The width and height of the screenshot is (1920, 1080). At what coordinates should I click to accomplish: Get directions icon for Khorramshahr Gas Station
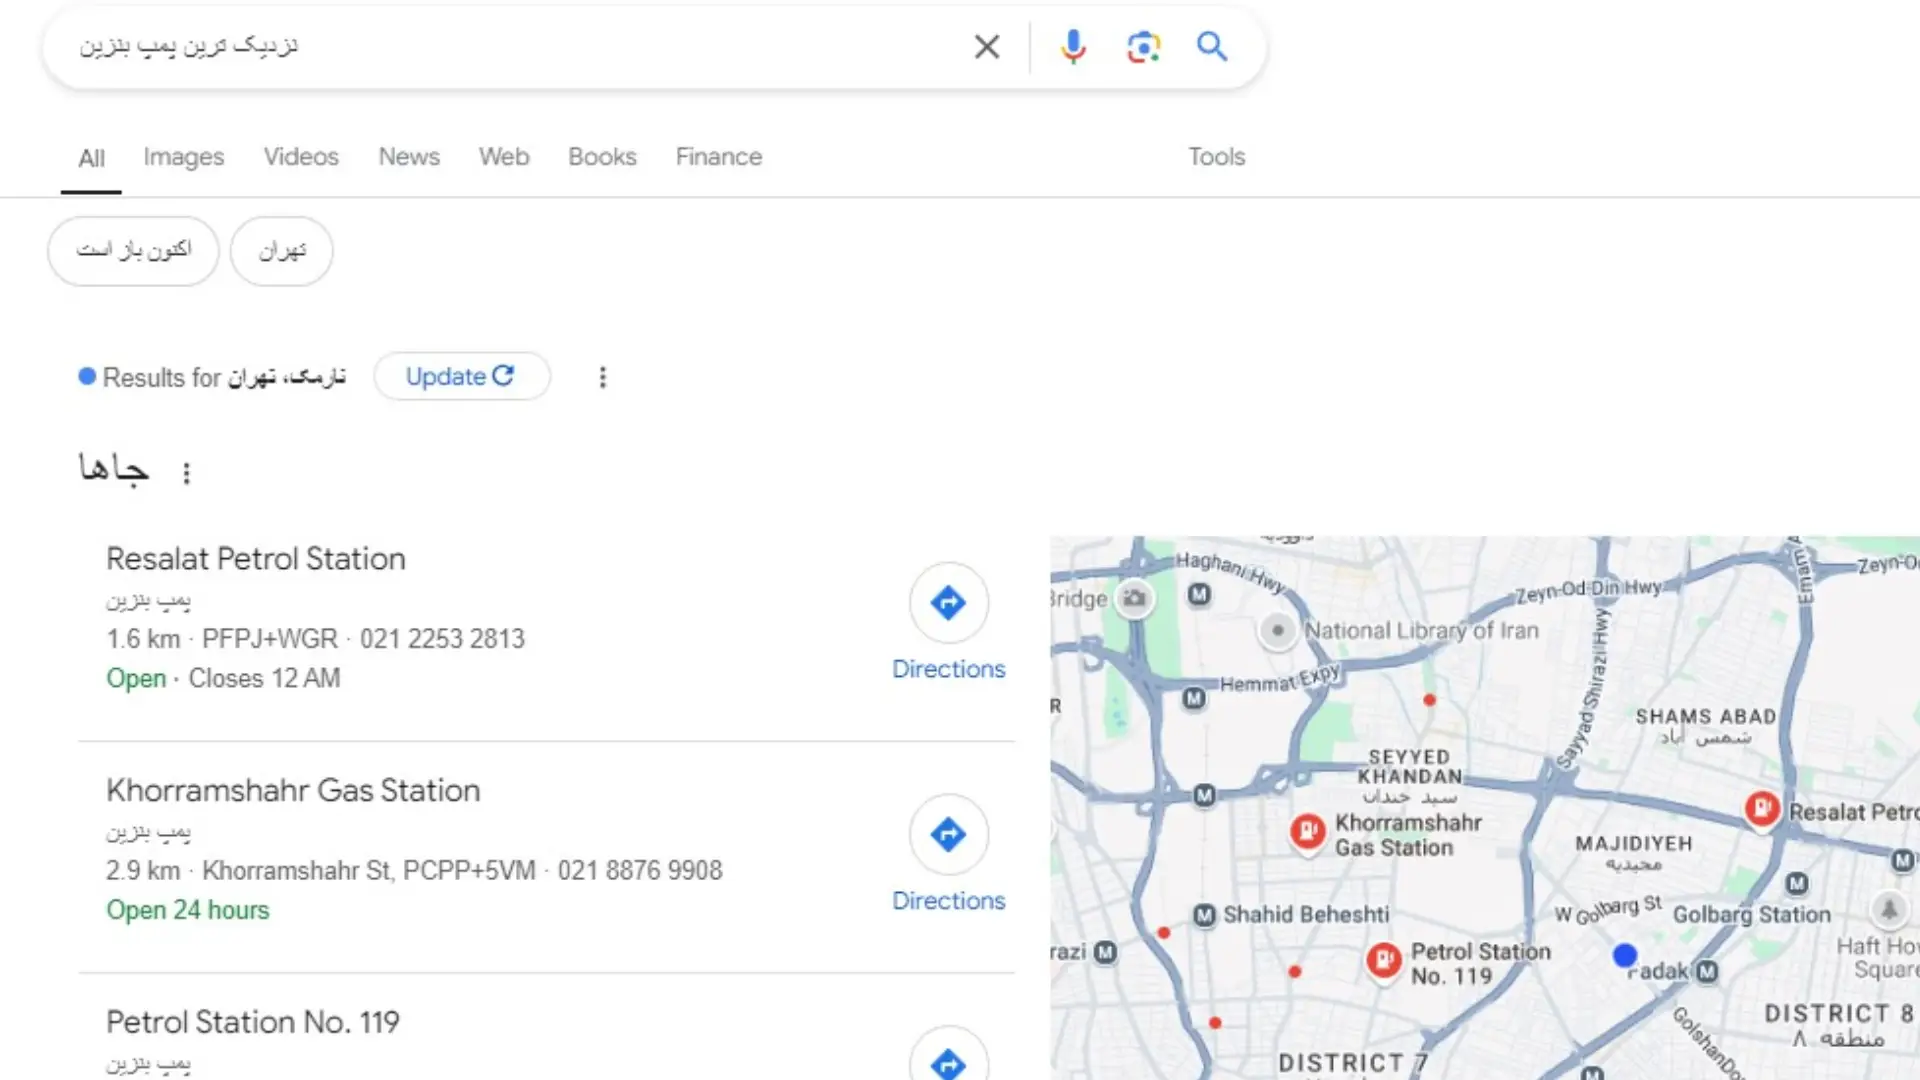coord(948,834)
